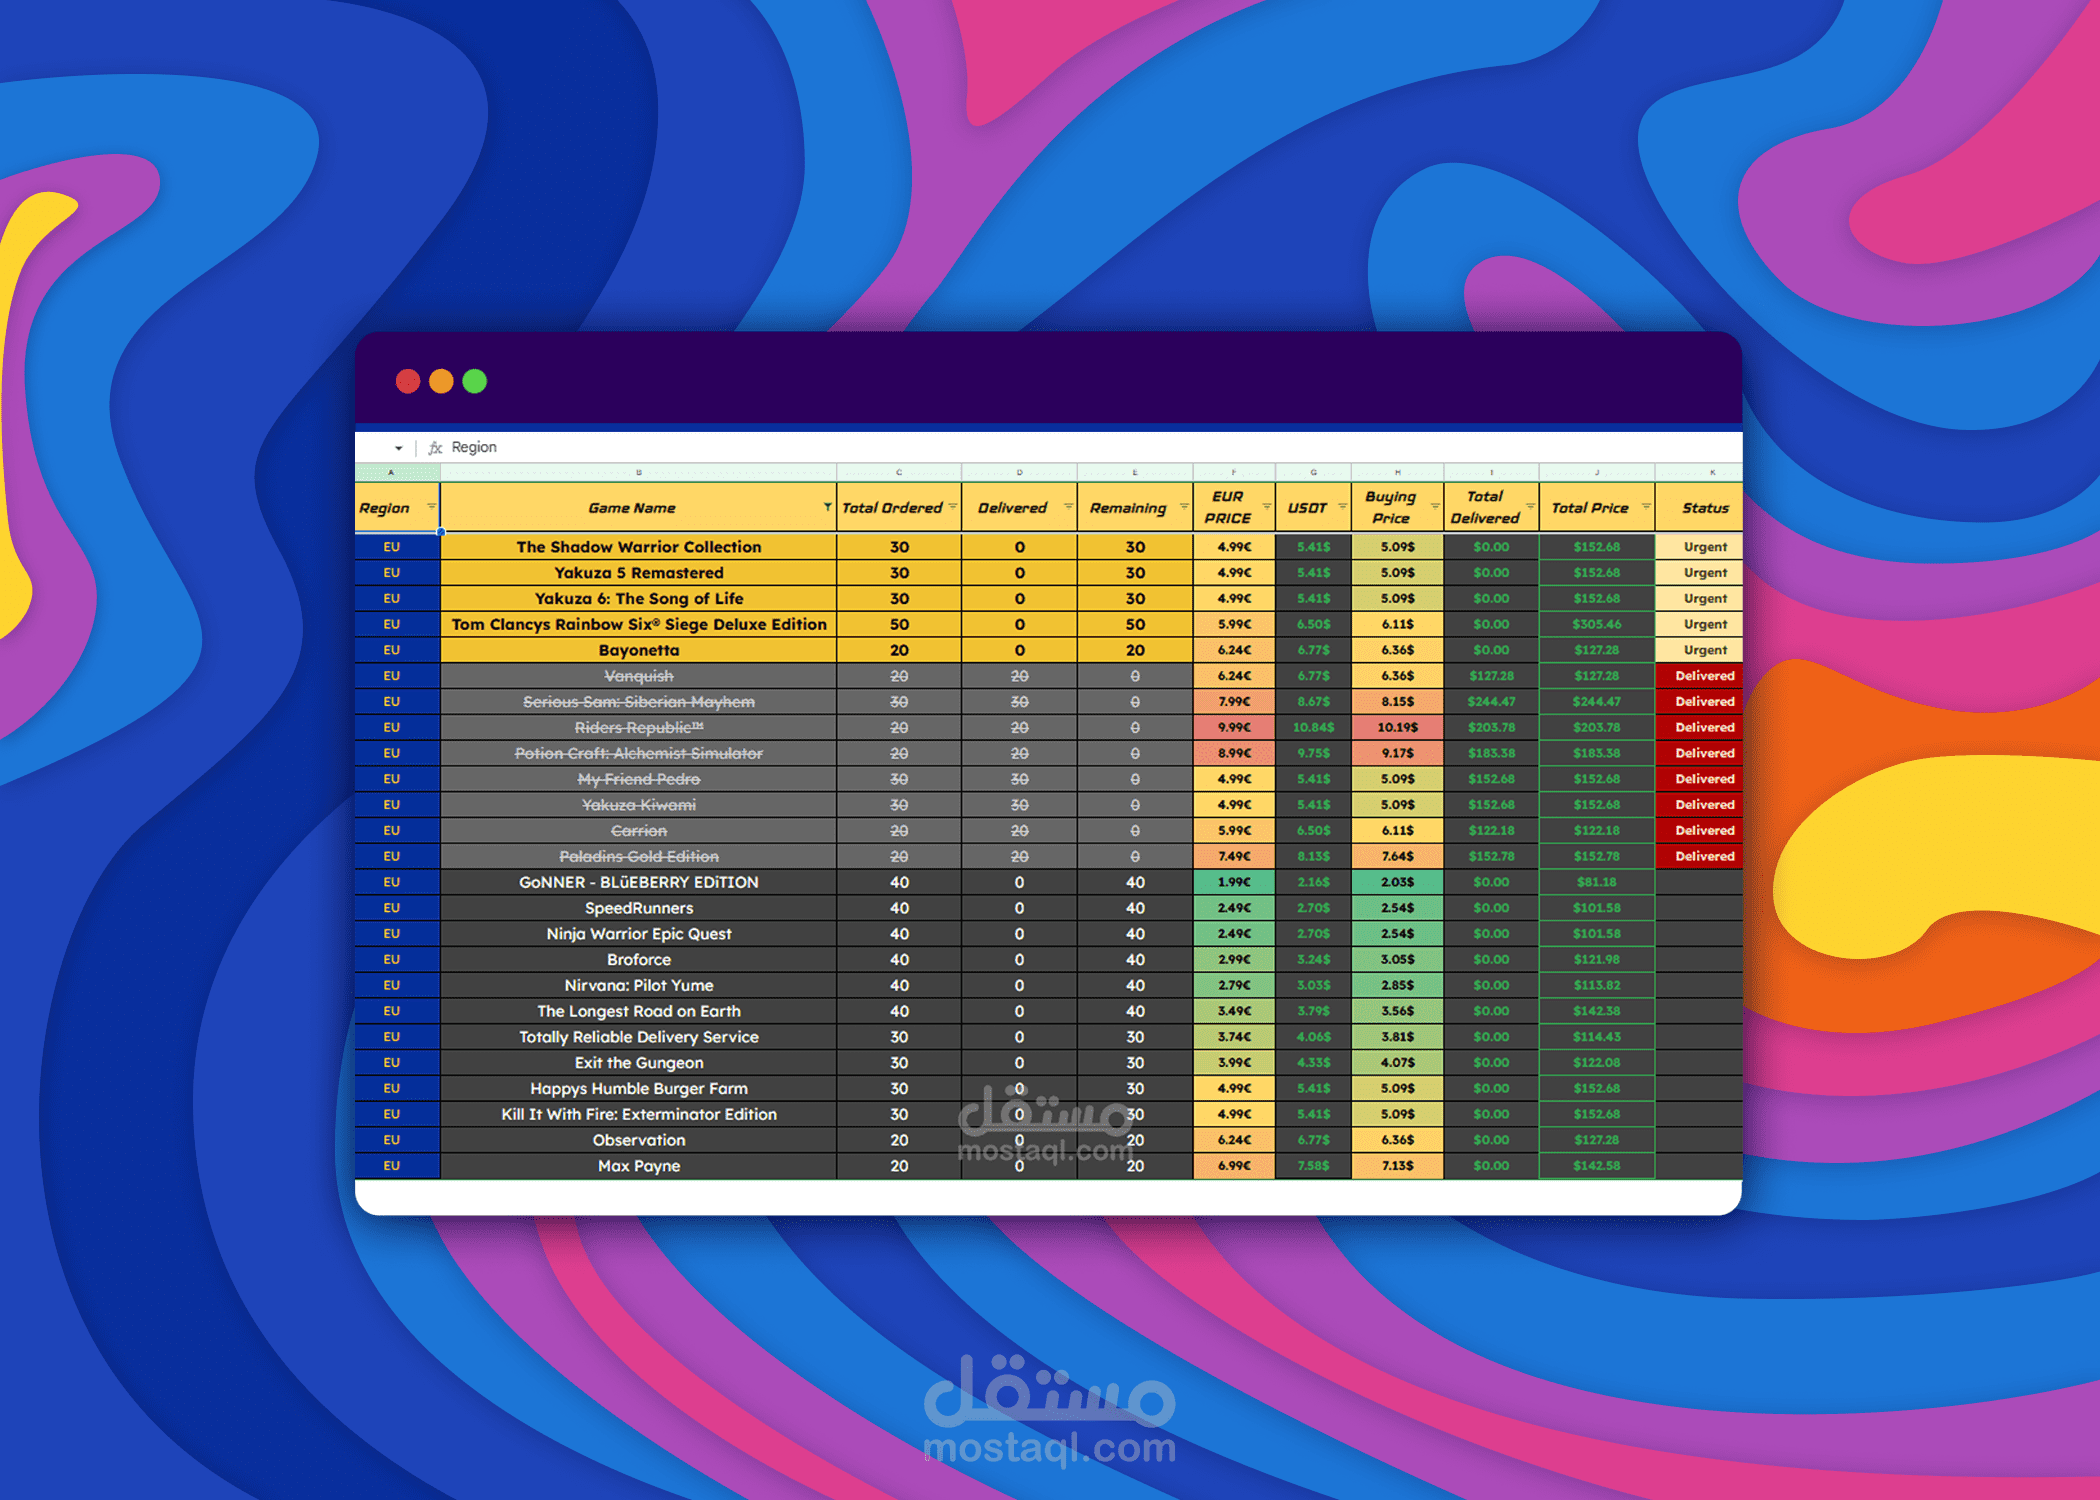
Task: Open the Total Price column filter
Action: pos(1646,507)
